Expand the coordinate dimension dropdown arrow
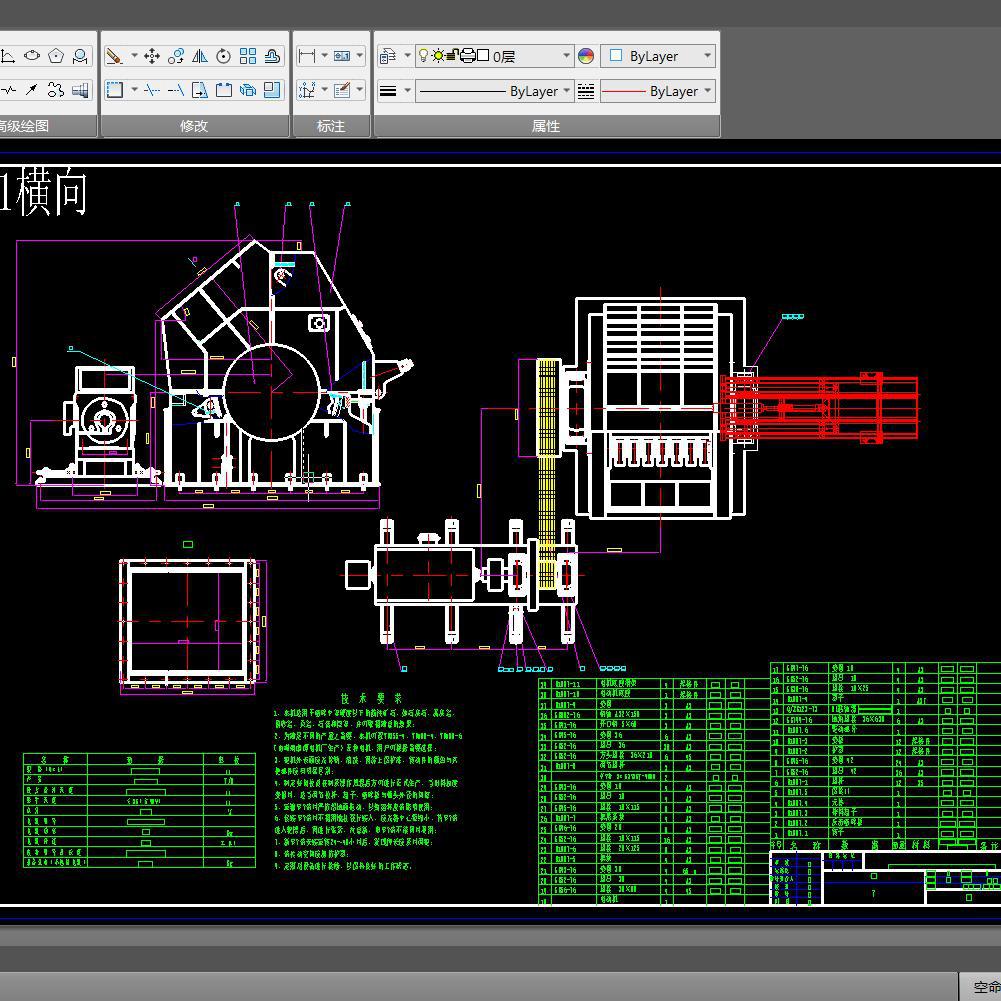 click(324, 89)
